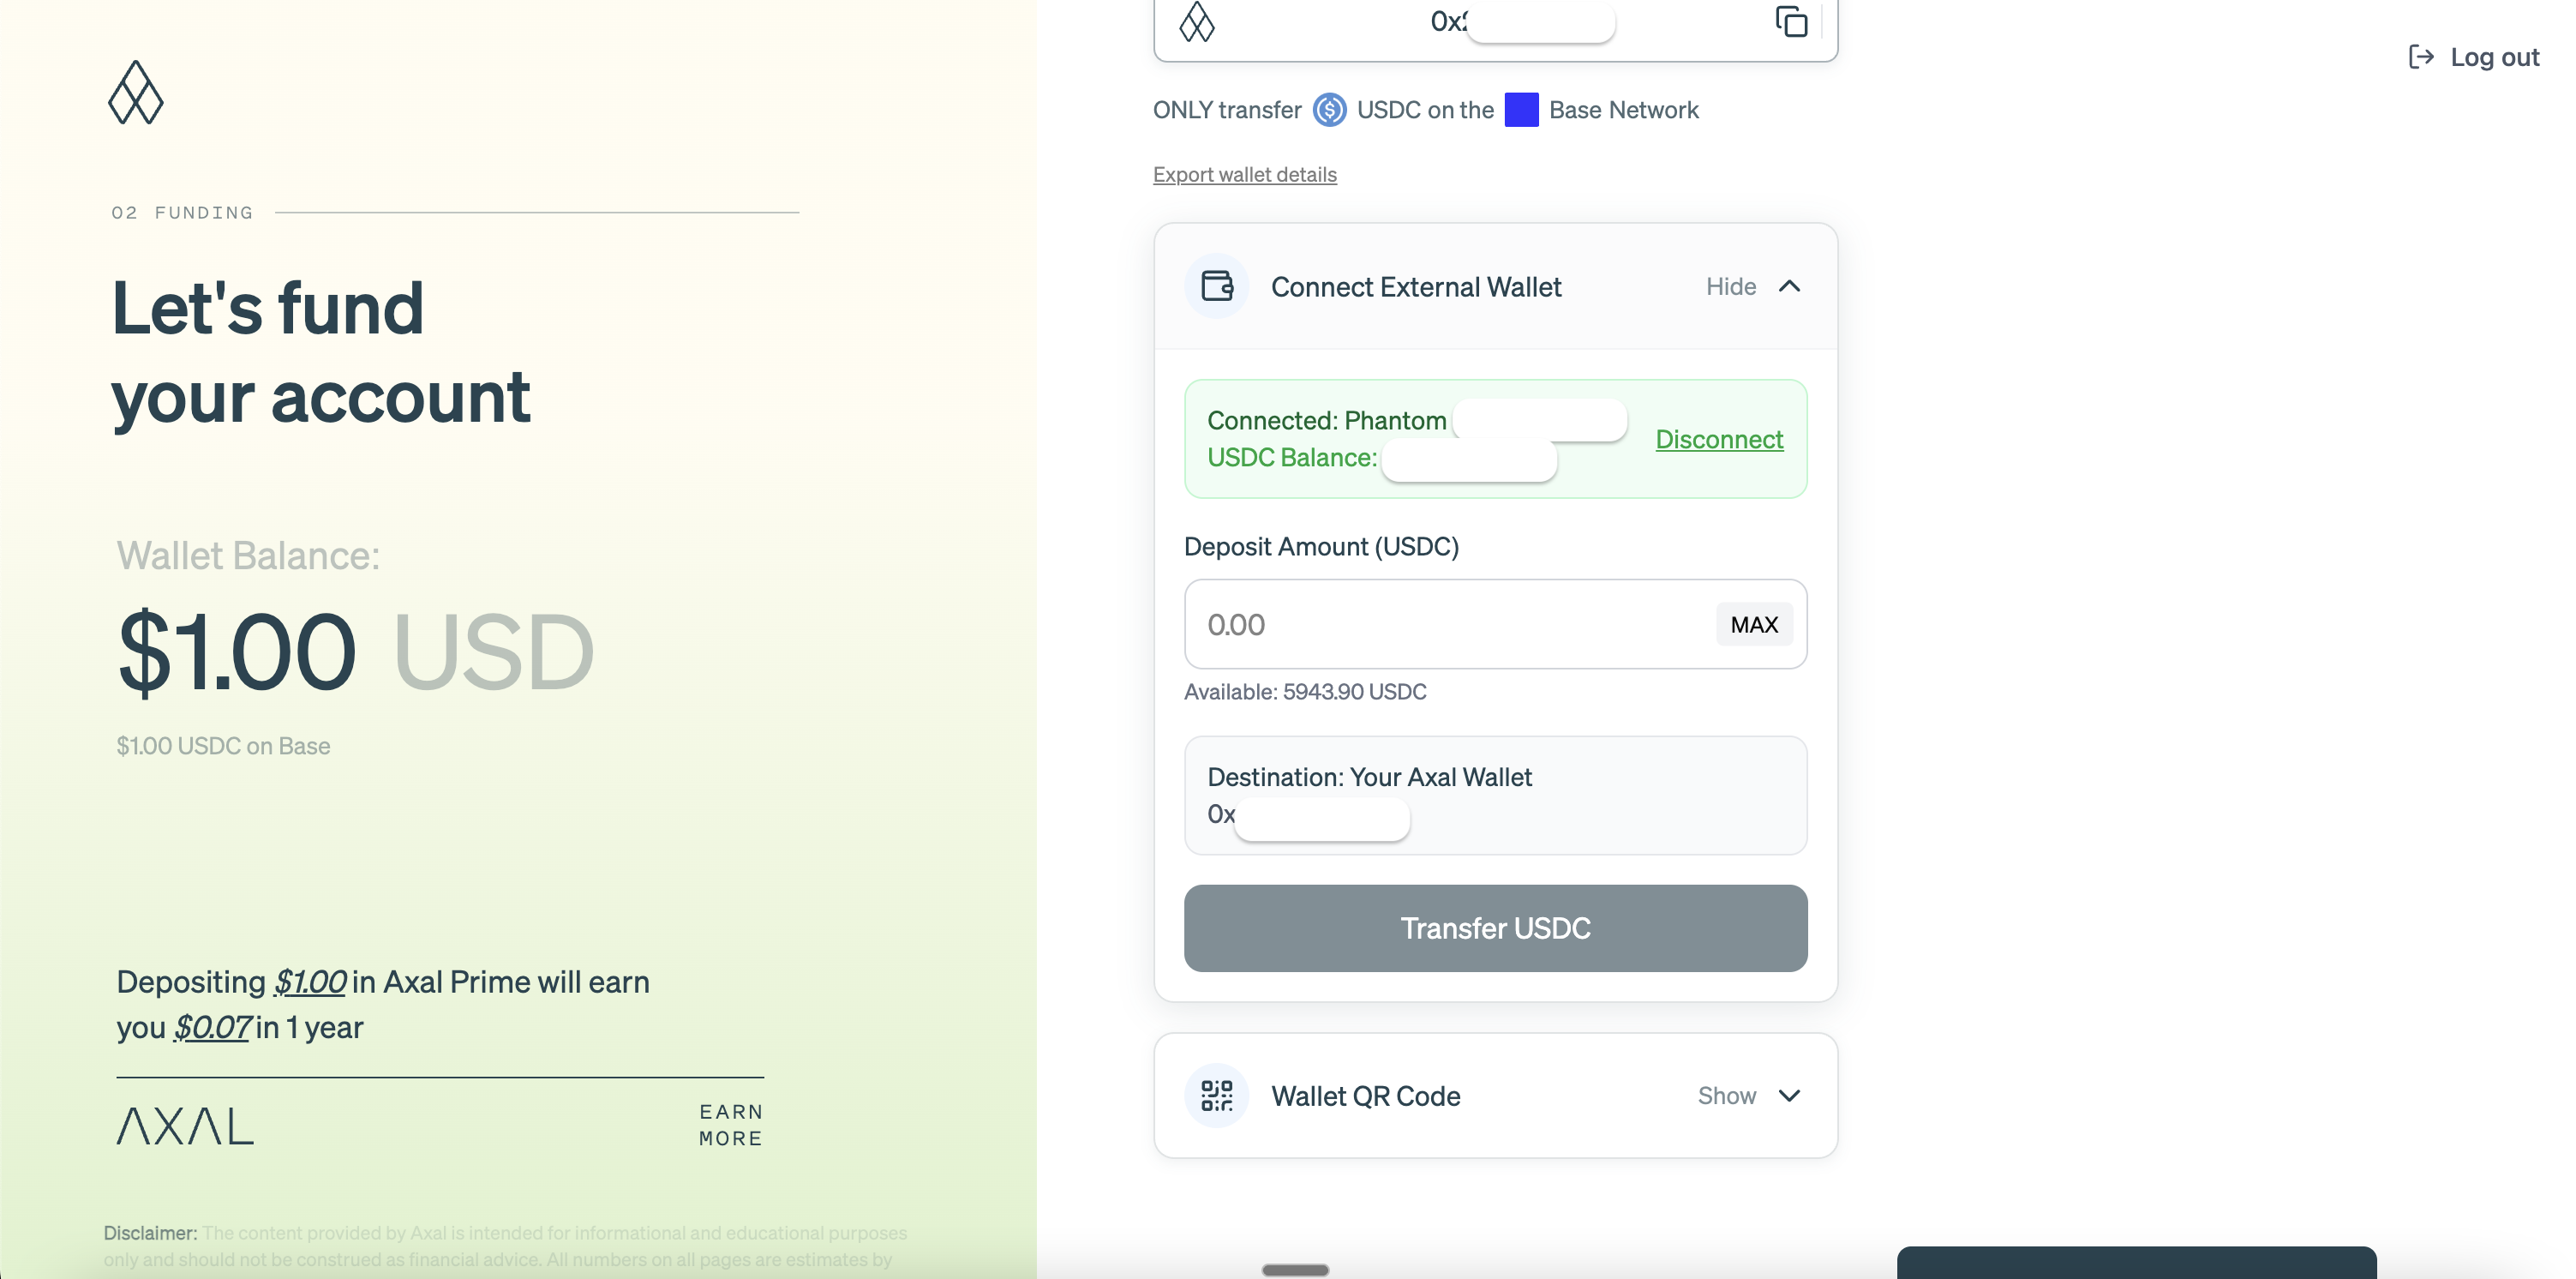Copy wallet address with copy icon
This screenshot has height=1279, width=2576.
[1790, 21]
